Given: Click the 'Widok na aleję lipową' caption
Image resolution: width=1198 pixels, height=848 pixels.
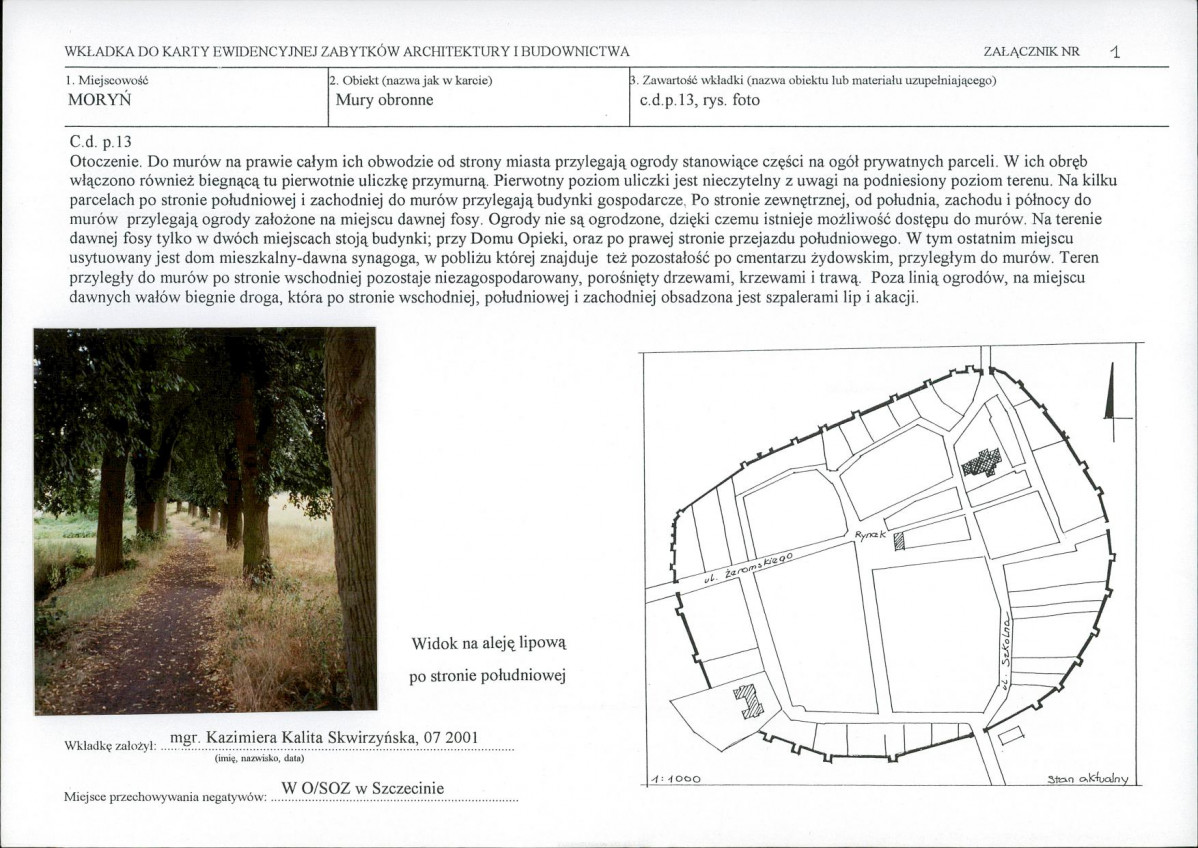Looking at the screenshot, I should pos(488,642).
